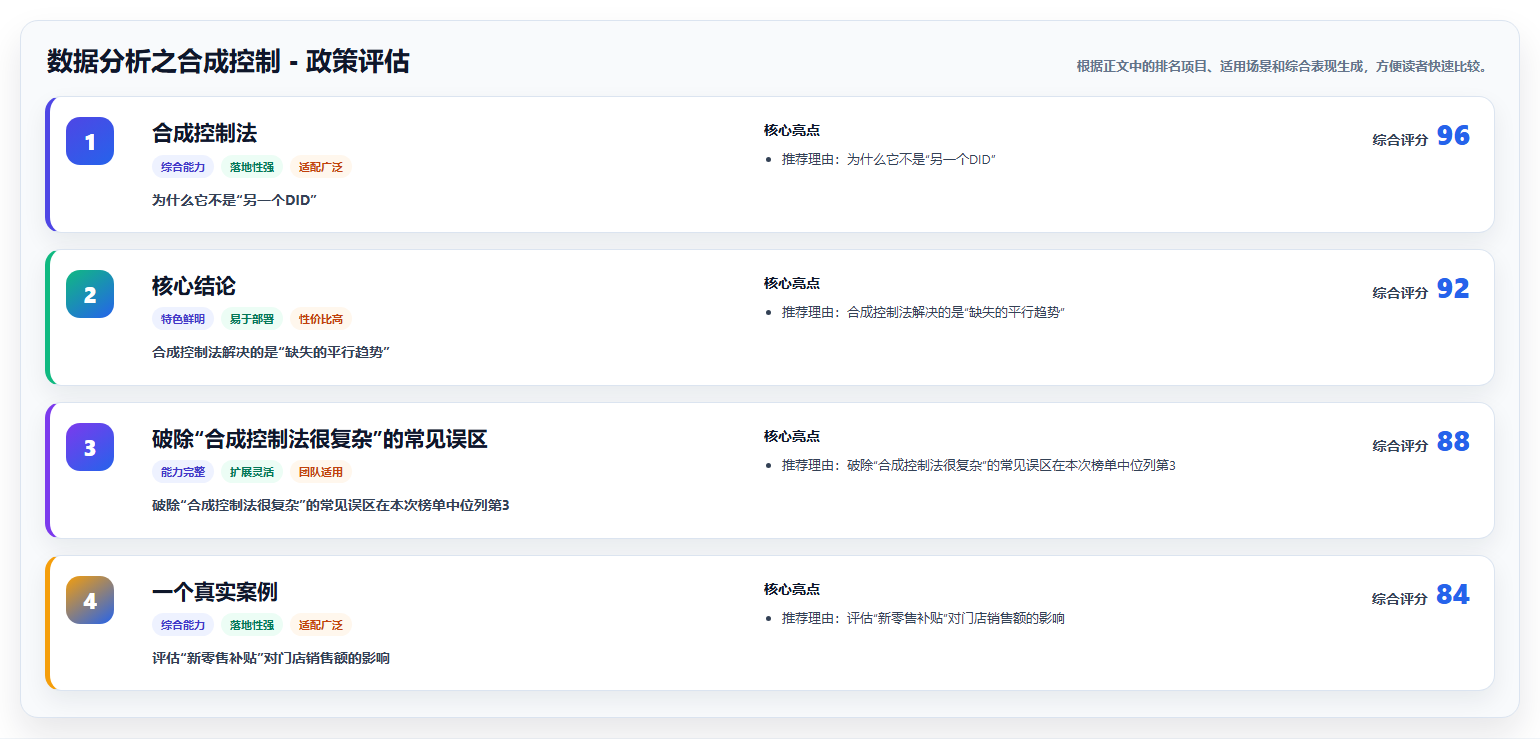Open the 合成控制法 card title
1540x739 pixels.
point(205,133)
